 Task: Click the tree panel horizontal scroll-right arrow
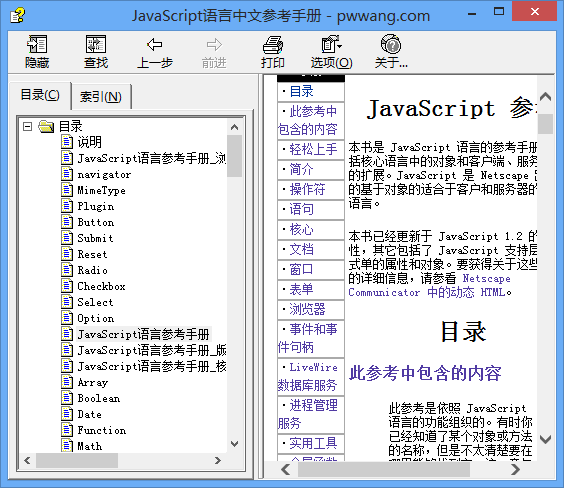[x=218, y=460]
